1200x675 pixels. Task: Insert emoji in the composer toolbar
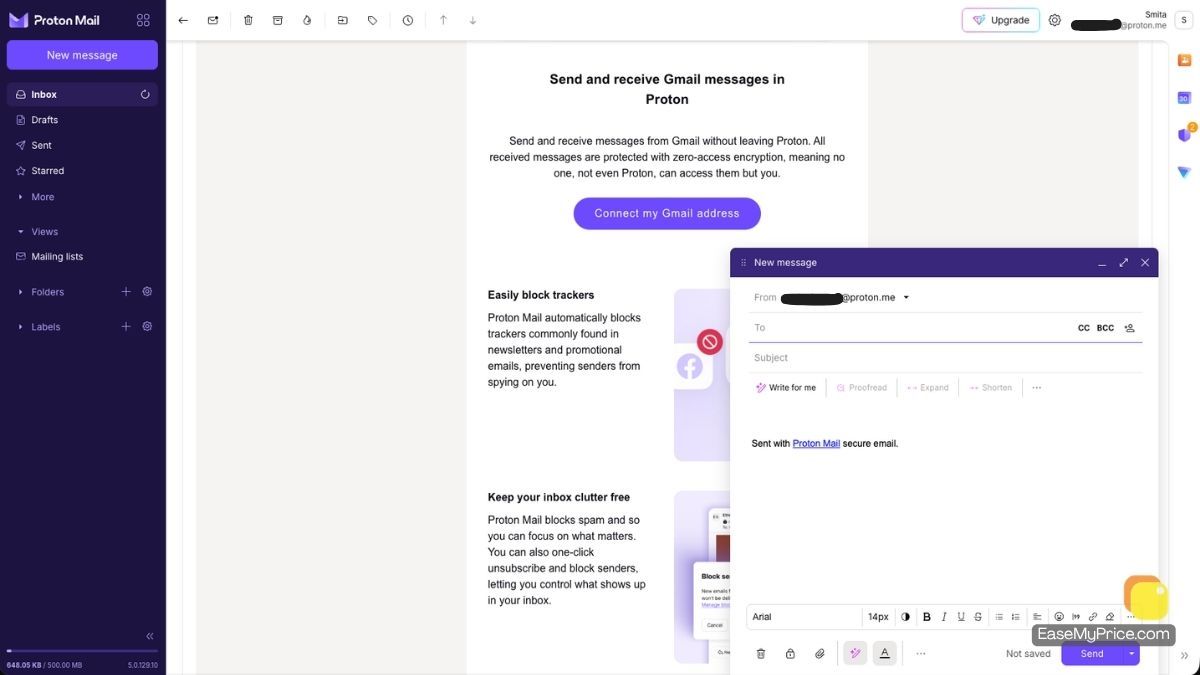[1059, 617]
